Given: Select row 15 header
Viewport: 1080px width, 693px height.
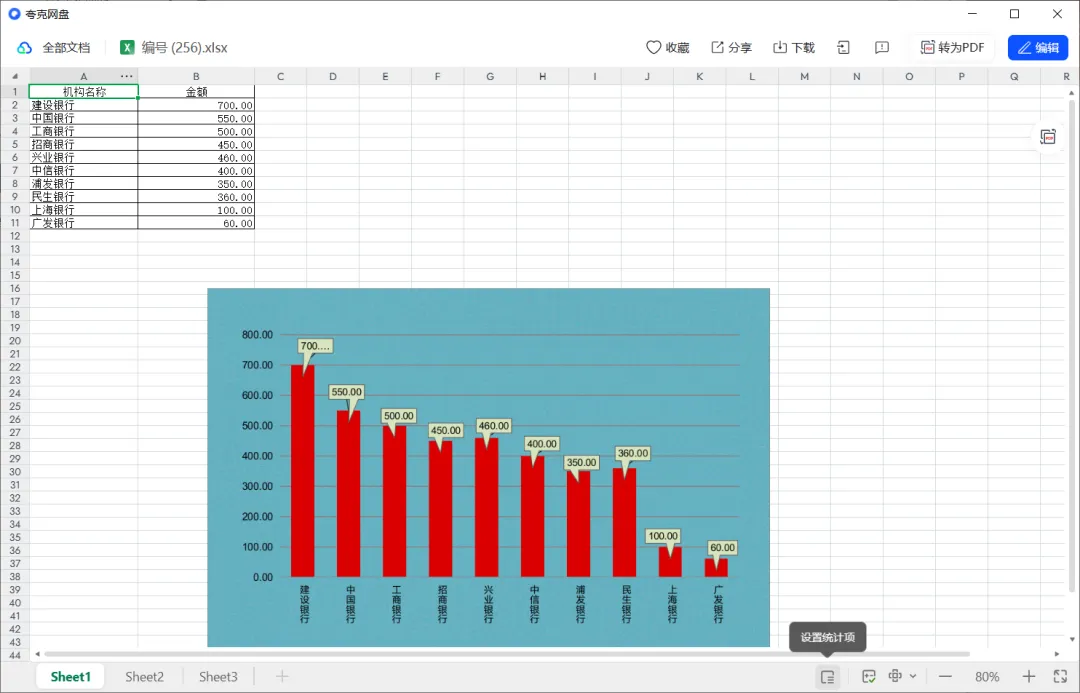Looking at the screenshot, I should click(14, 276).
